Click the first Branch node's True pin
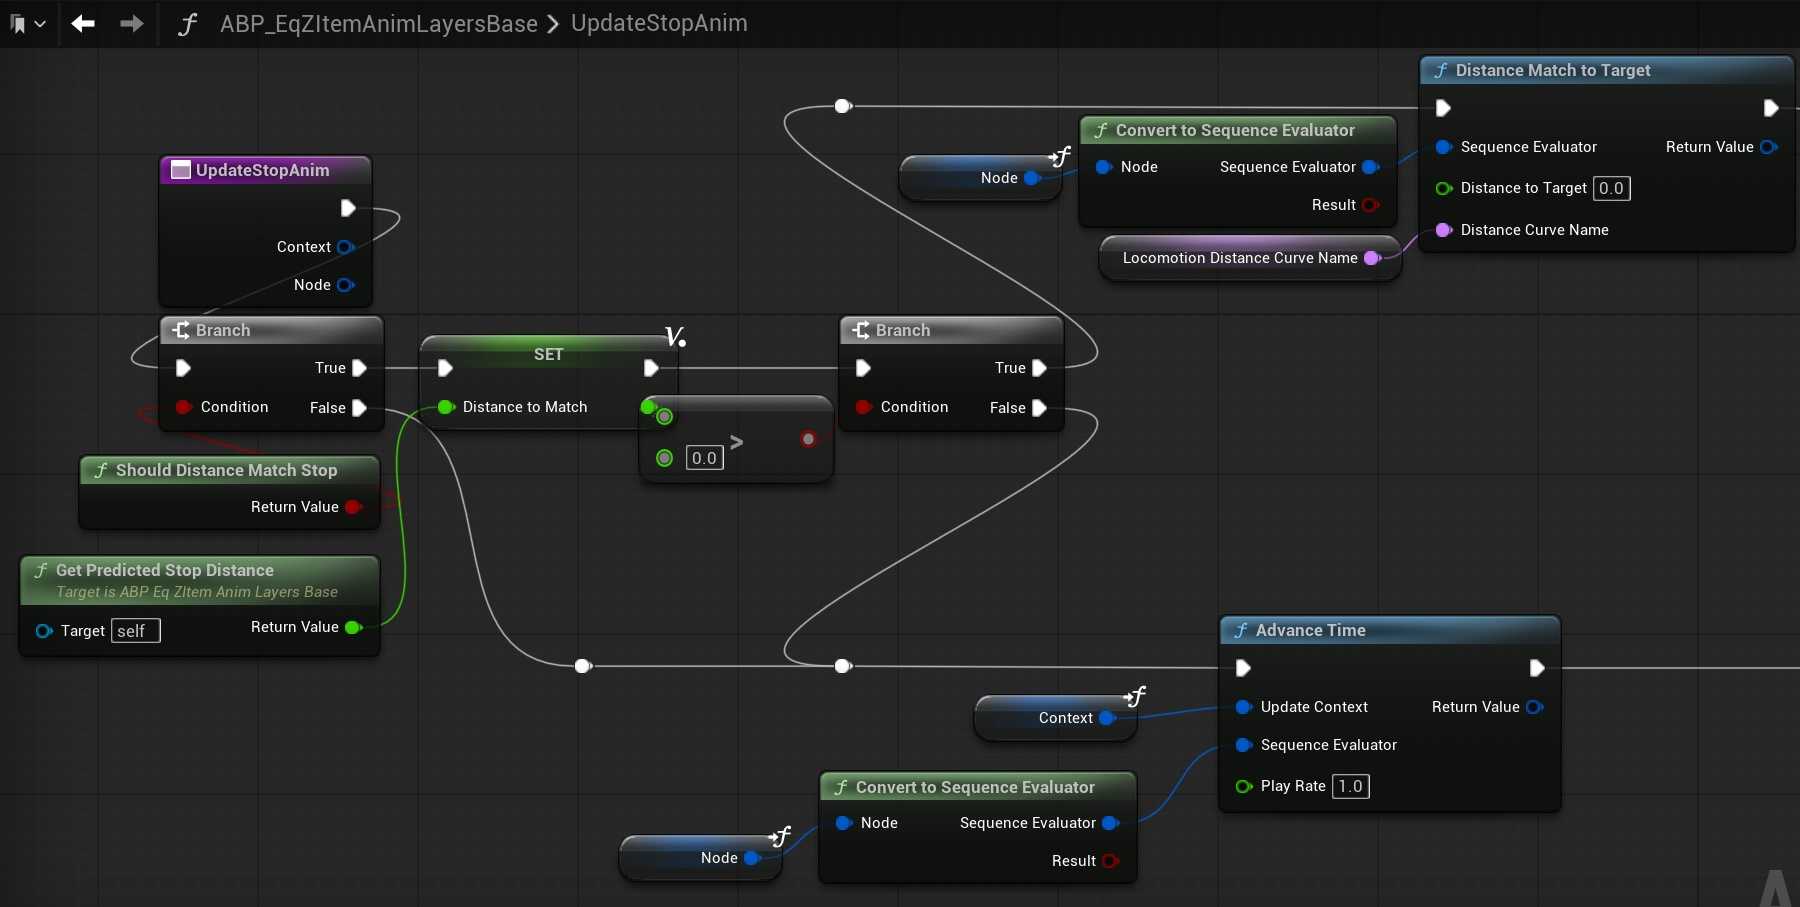This screenshot has width=1800, height=907. pyautogui.click(x=359, y=368)
